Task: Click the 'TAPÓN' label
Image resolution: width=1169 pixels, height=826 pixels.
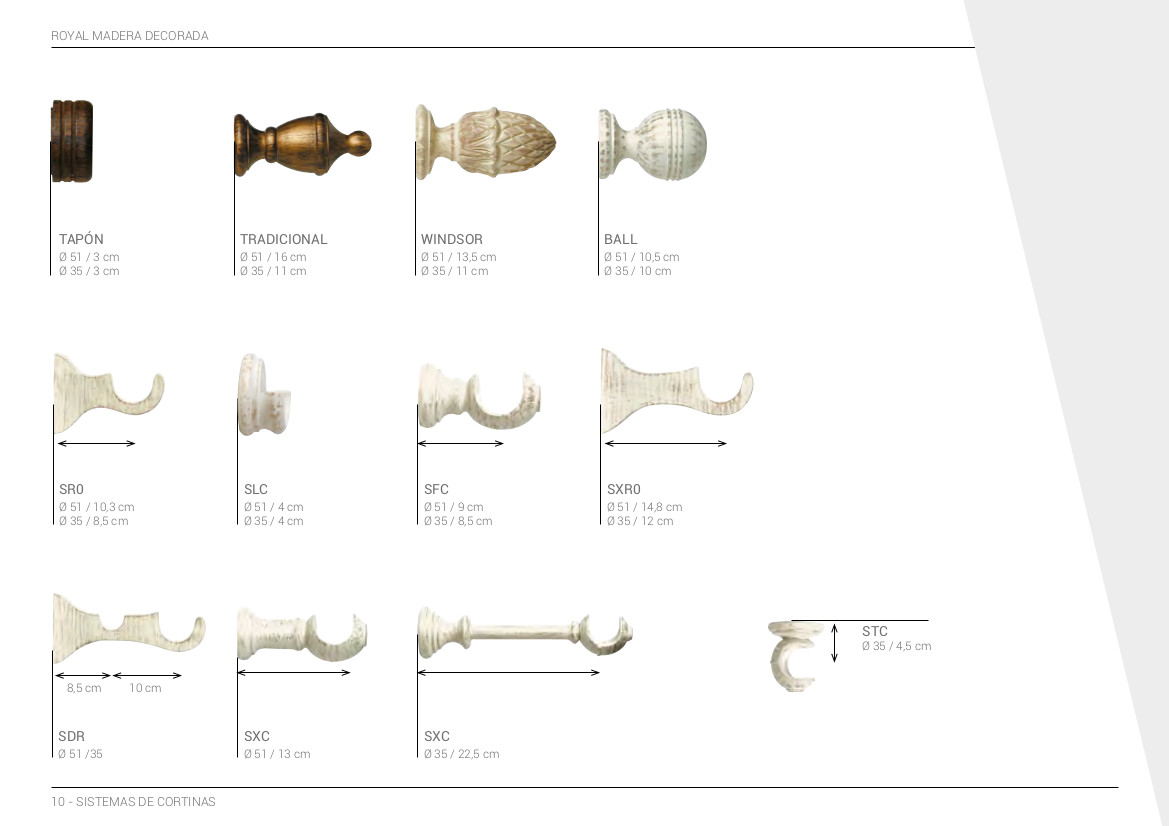Action: (x=81, y=239)
